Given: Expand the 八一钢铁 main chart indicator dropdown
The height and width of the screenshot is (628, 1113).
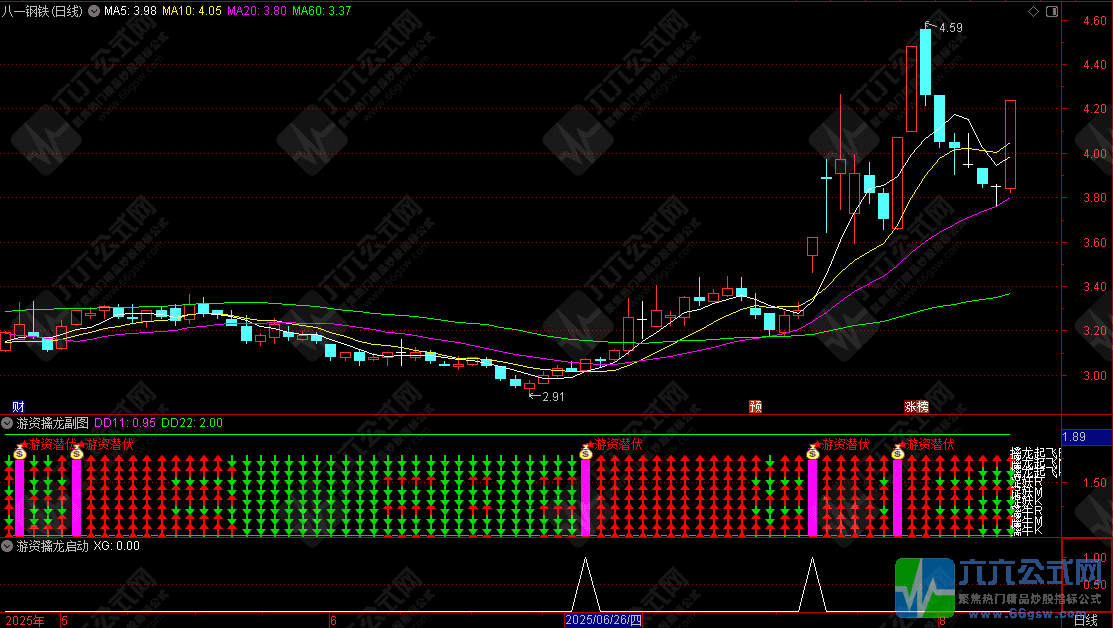Looking at the screenshot, I should [93, 10].
